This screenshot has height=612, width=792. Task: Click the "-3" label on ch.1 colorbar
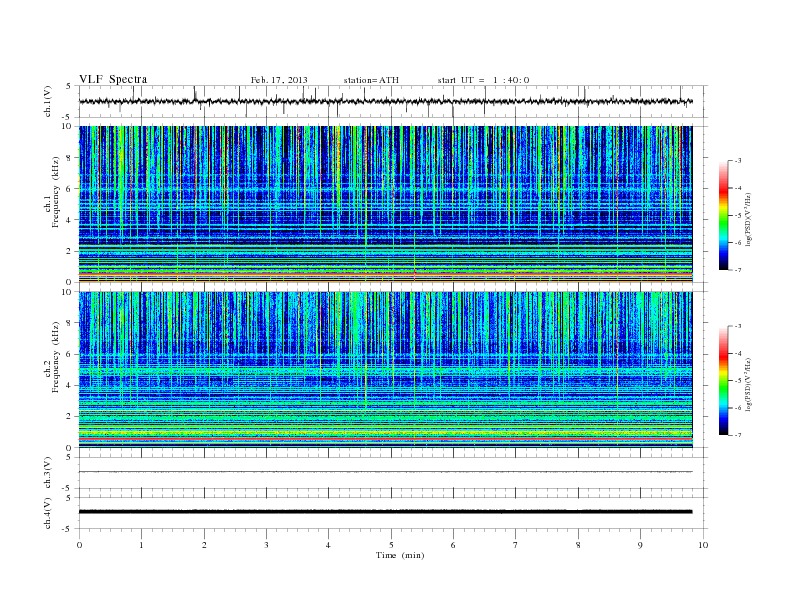(x=737, y=161)
